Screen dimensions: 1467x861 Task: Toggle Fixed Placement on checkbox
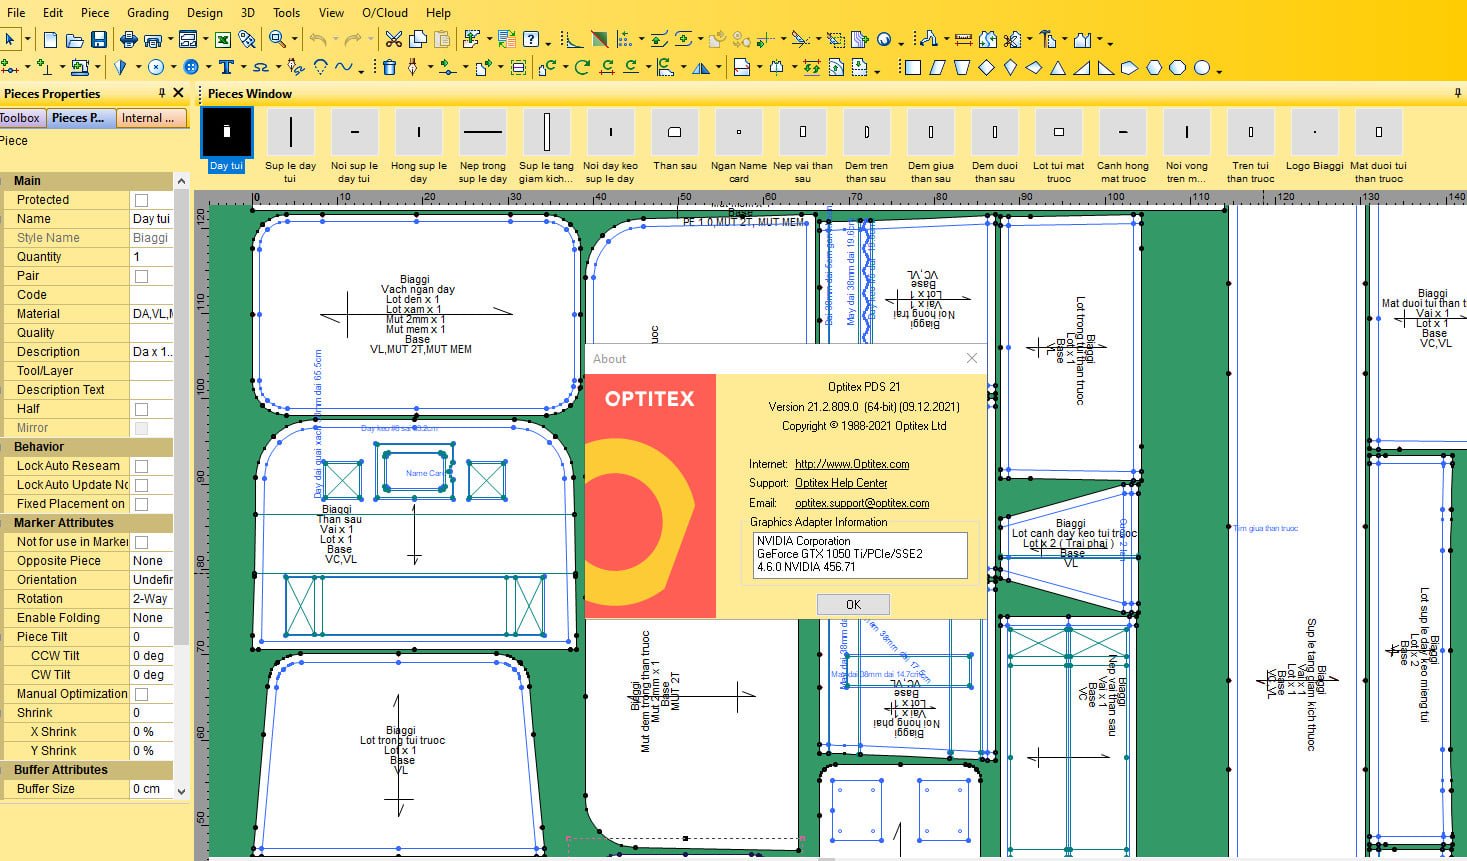pos(141,504)
